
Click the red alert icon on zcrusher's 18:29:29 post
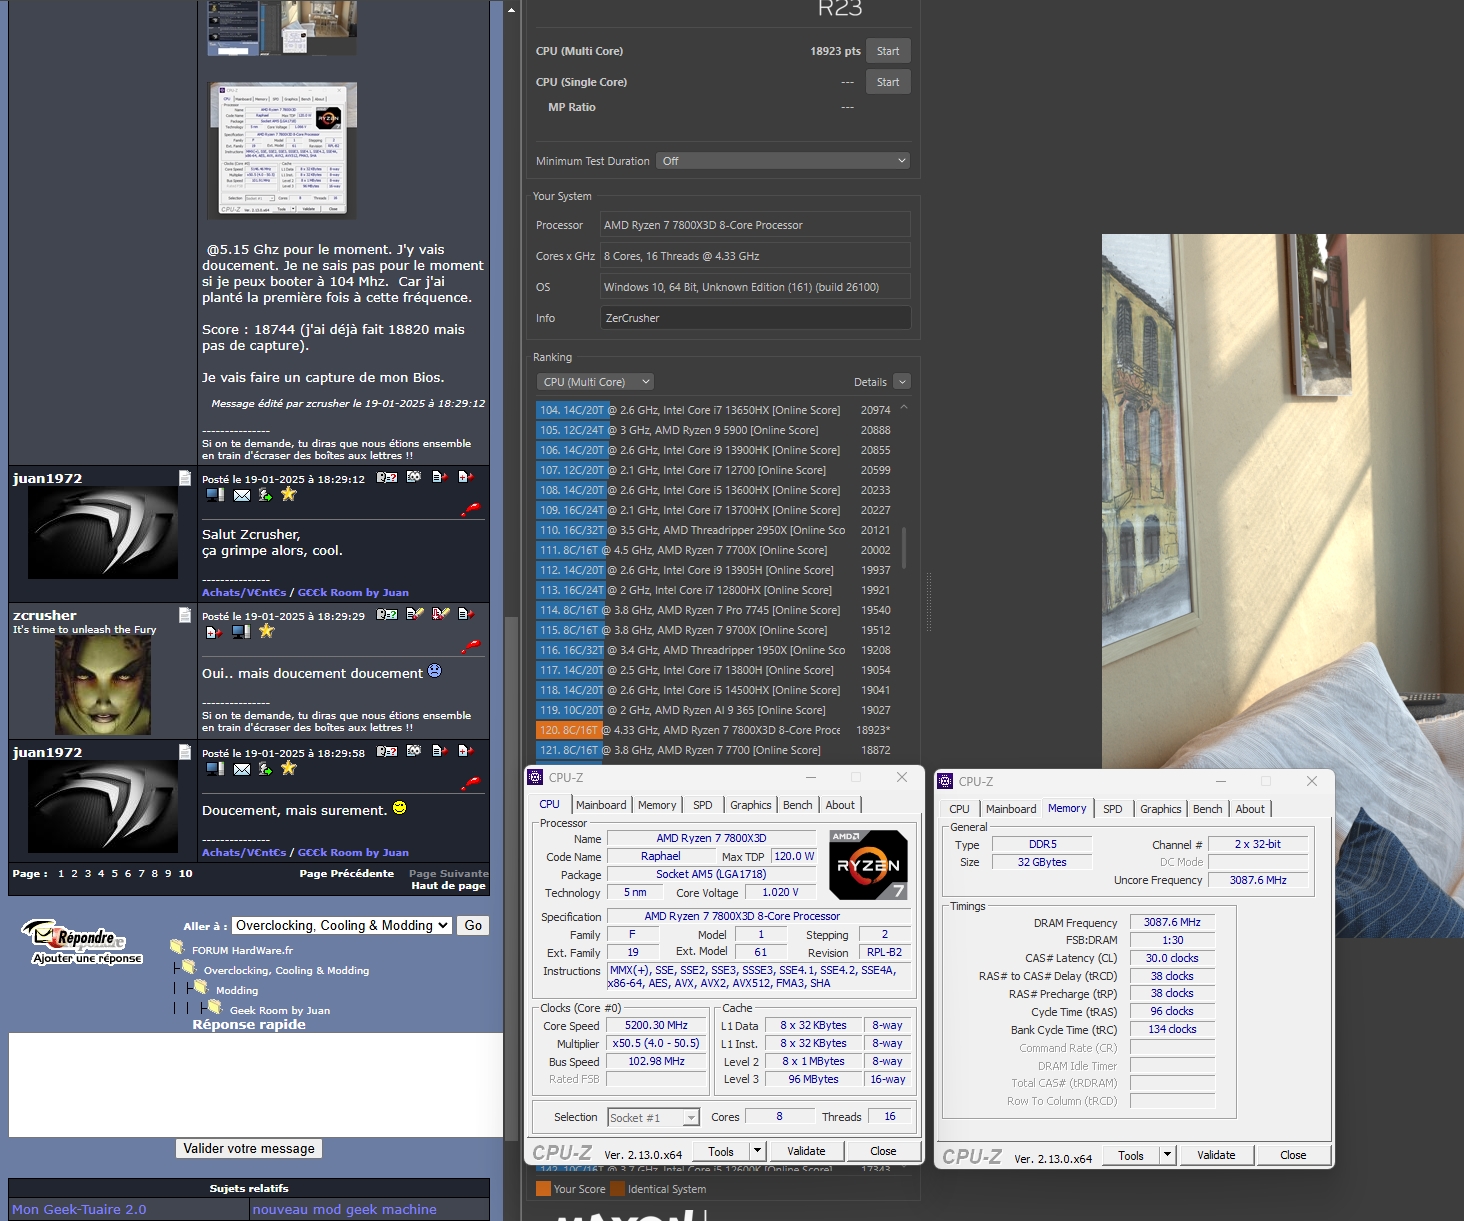(x=470, y=646)
